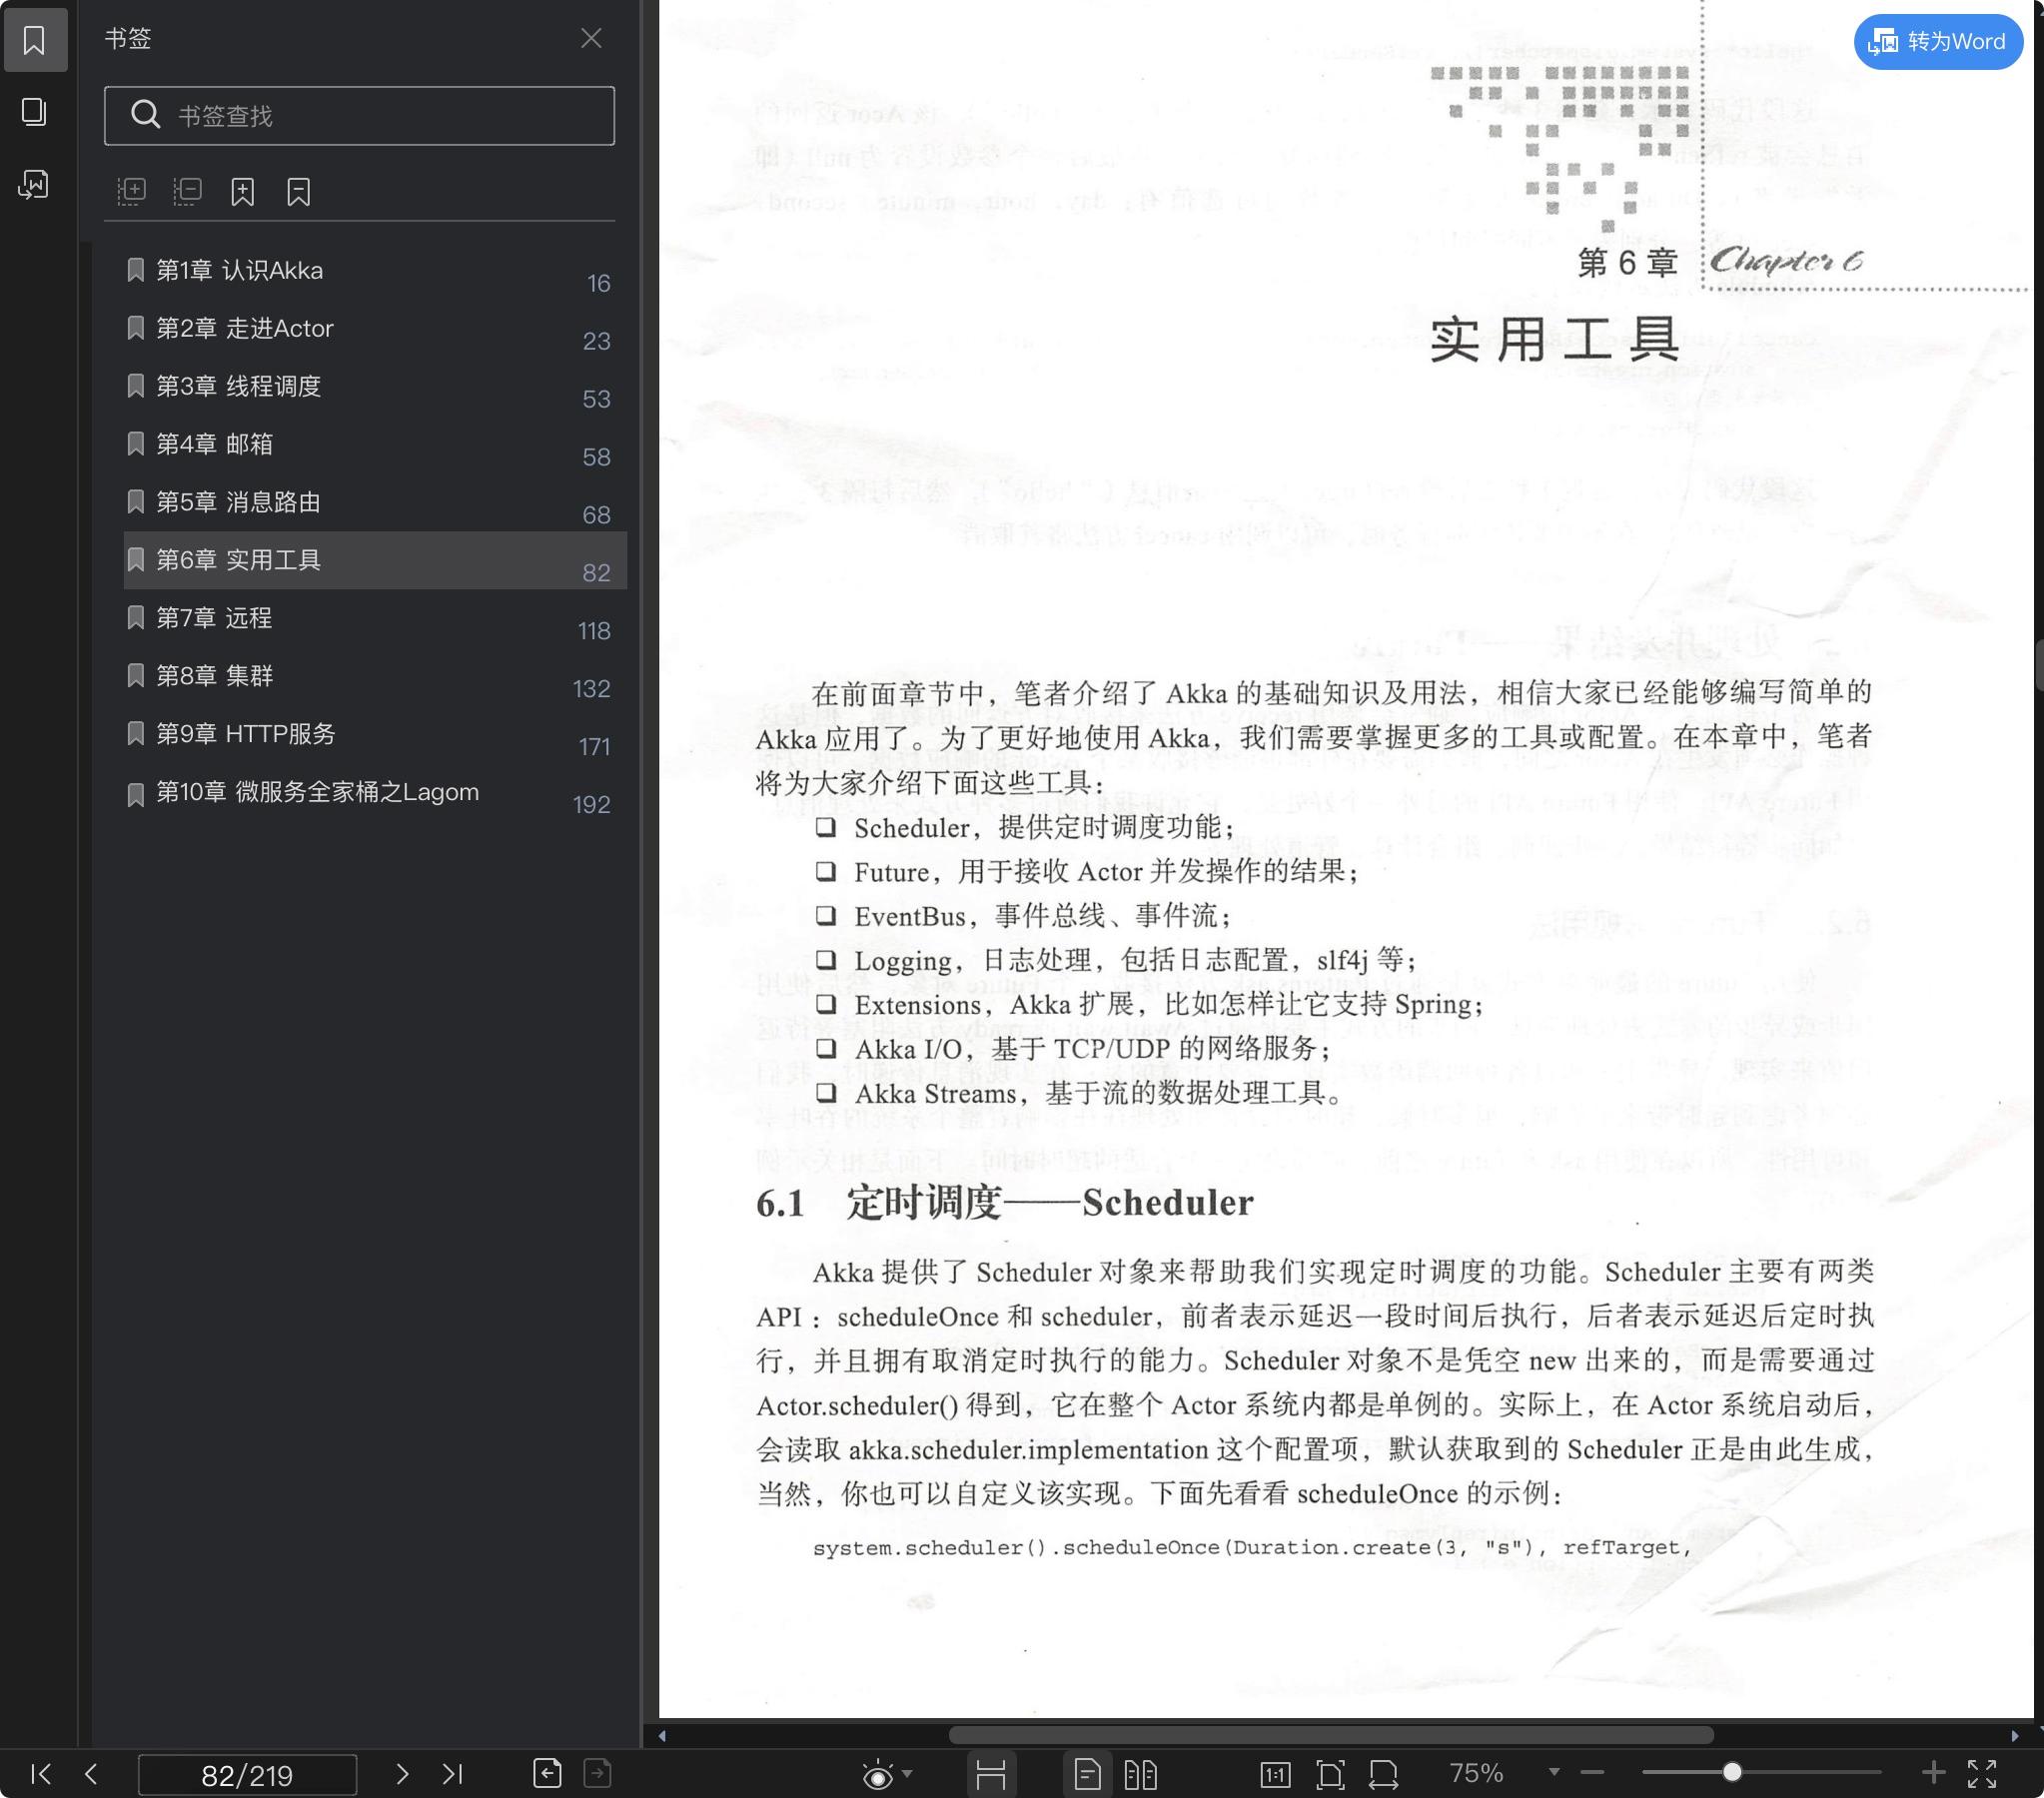Click the 书签查找 bookmark search field
This screenshot has height=1798, width=2044.
pyautogui.click(x=359, y=116)
